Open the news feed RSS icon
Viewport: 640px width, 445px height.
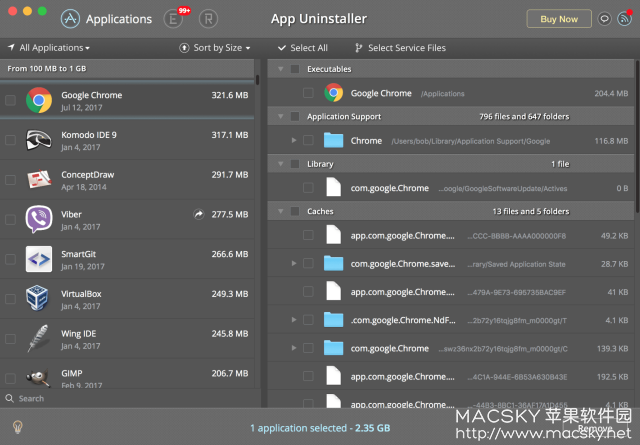pyautogui.click(x=624, y=19)
